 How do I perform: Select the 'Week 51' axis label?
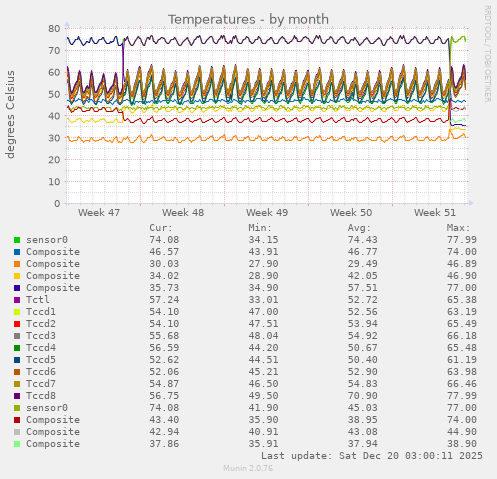[x=435, y=213]
